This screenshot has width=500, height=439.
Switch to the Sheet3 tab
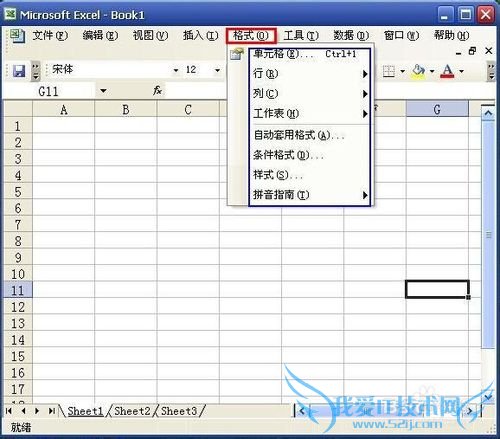(x=179, y=411)
